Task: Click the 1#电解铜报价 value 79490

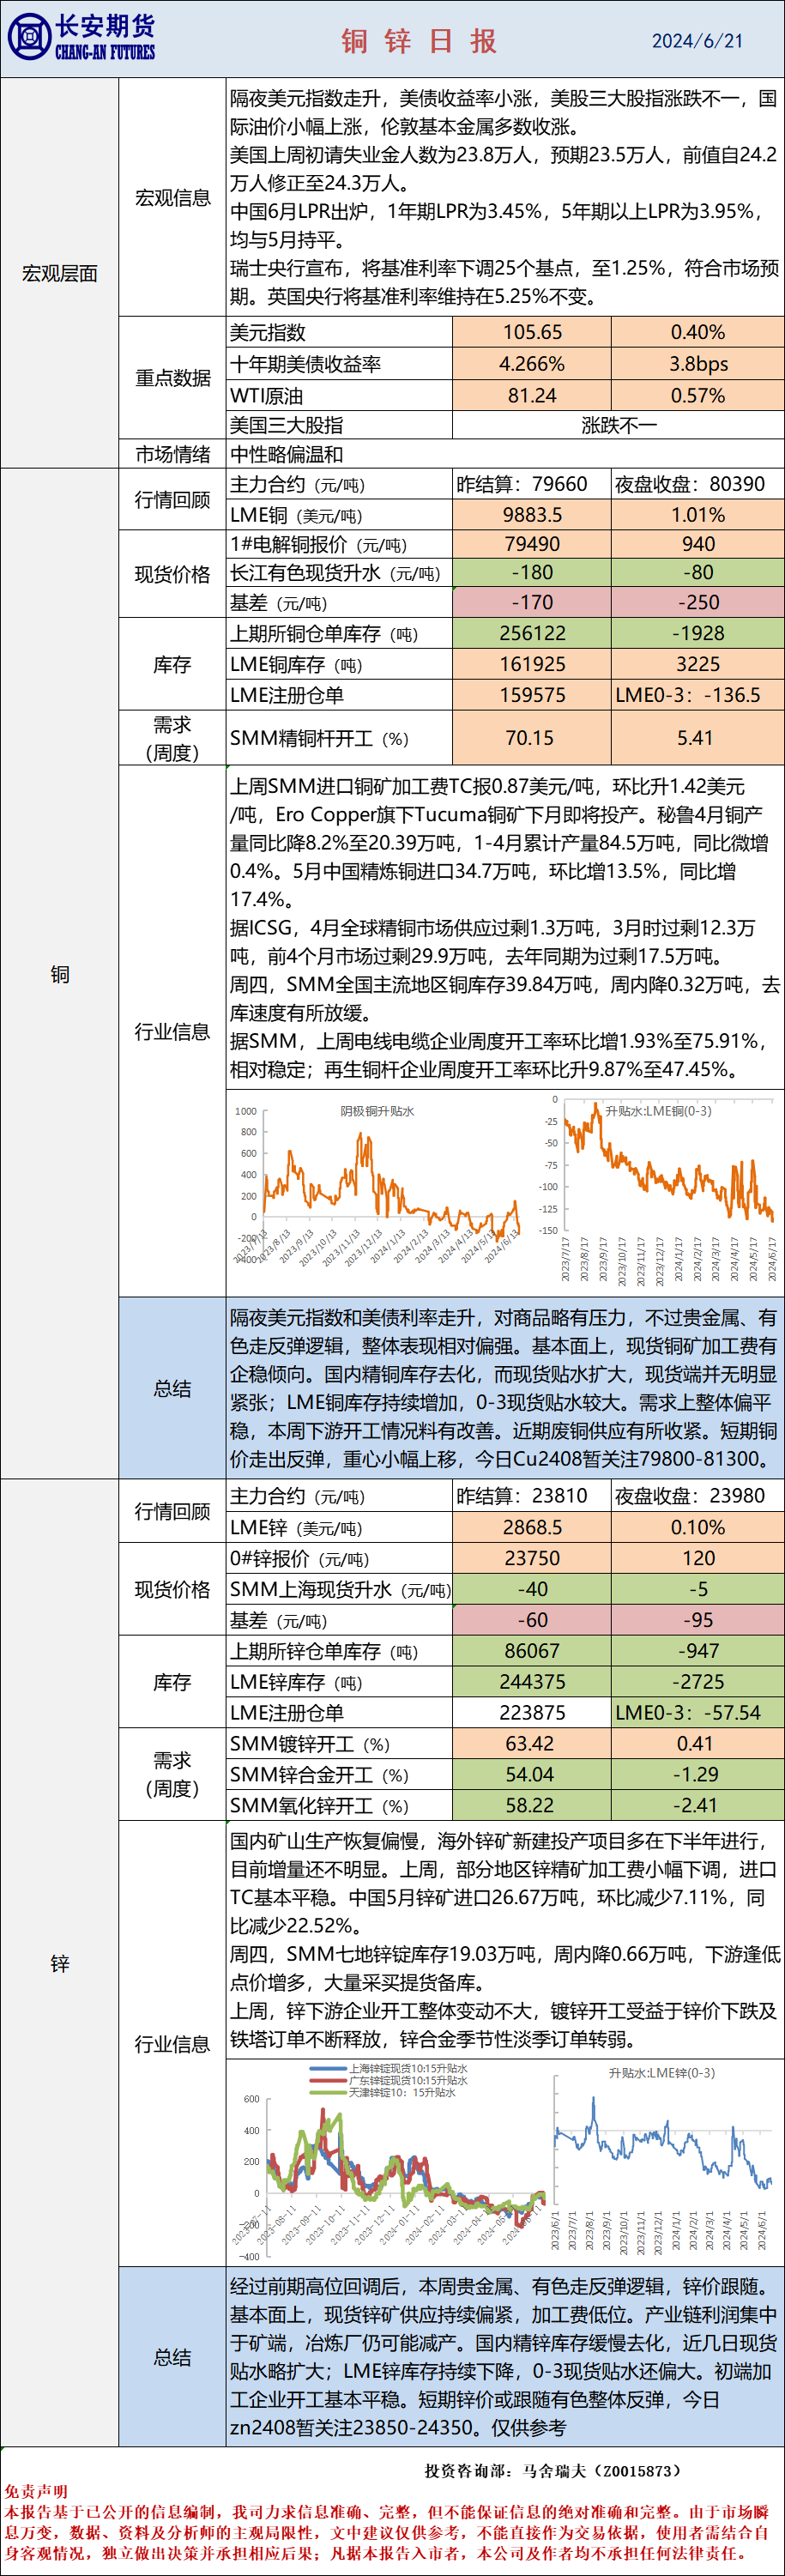Action: [x=532, y=544]
